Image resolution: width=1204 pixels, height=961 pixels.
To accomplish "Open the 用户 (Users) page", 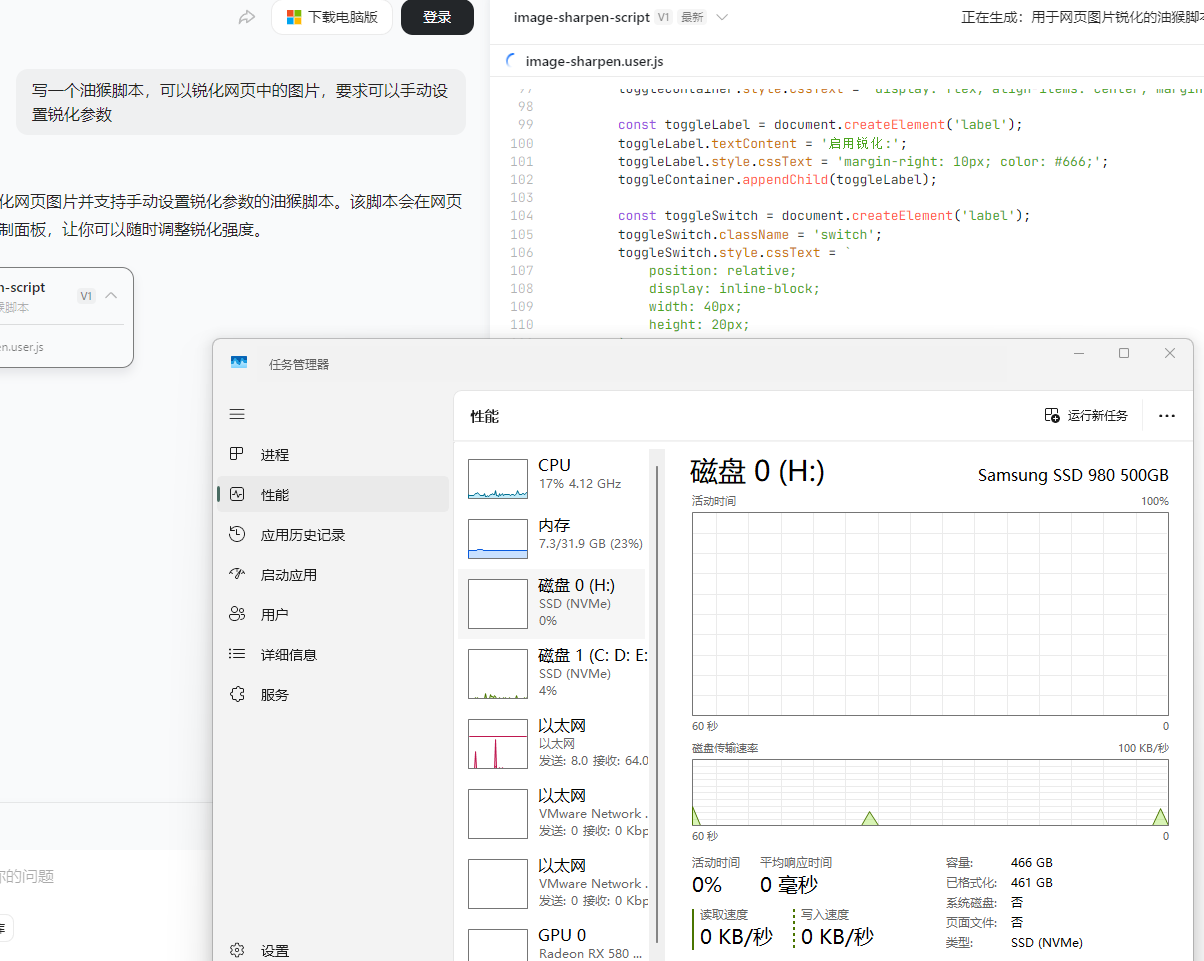I will pos(333,614).
